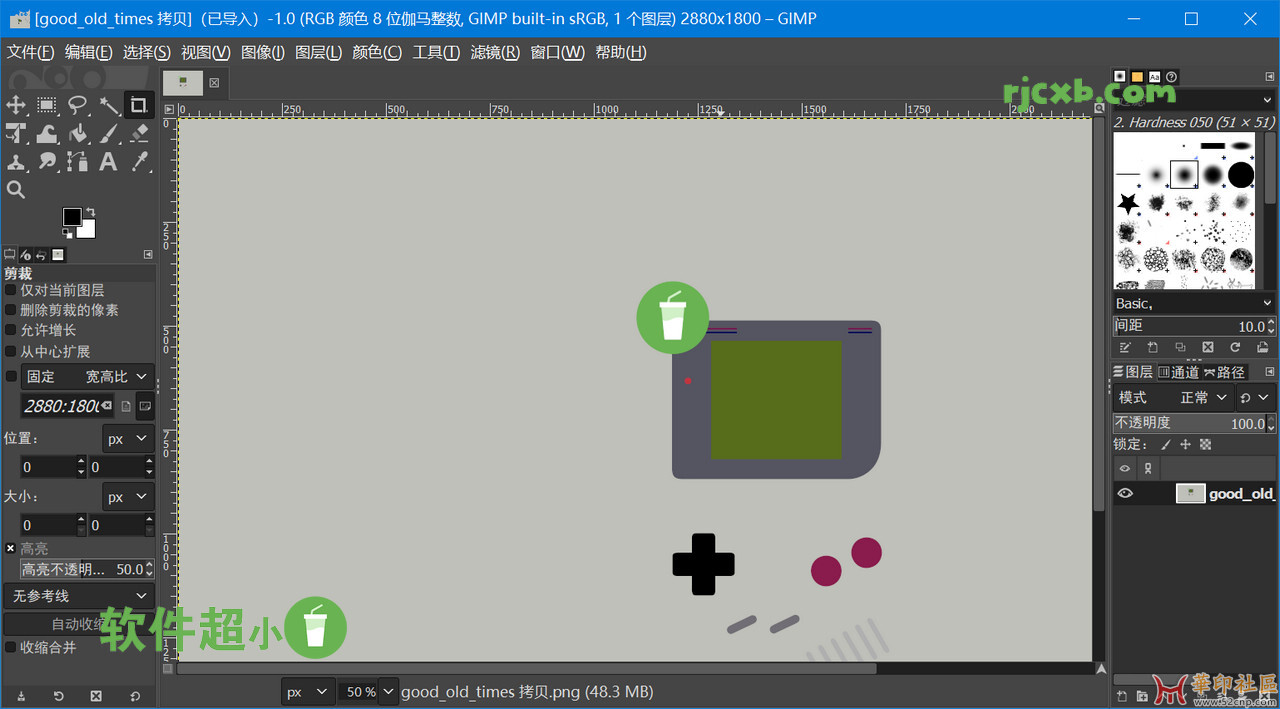
Task: Select the Rectangle Select tool
Action: 47,105
